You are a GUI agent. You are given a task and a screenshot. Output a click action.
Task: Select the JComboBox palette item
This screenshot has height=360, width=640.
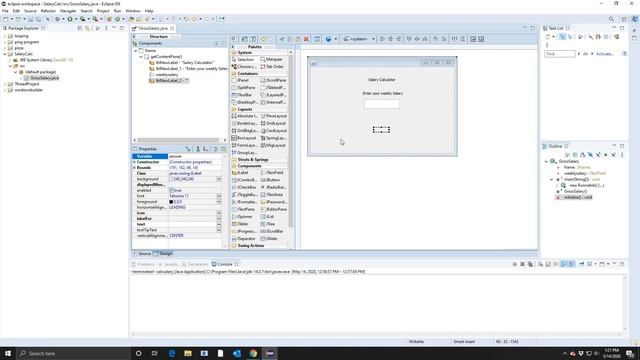pos(244,180)
